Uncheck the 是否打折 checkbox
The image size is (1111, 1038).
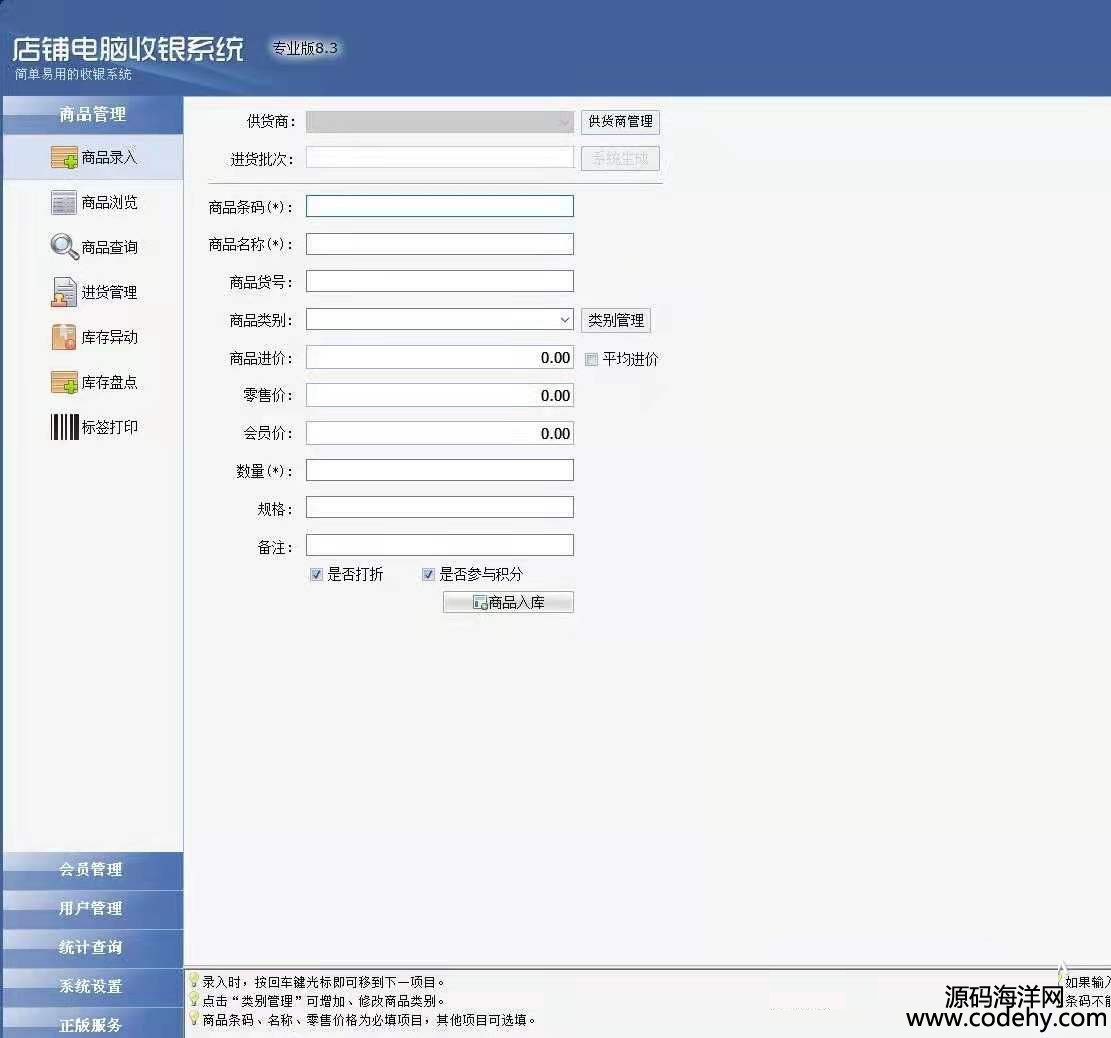pyautogui.click(x=316, y=575)
